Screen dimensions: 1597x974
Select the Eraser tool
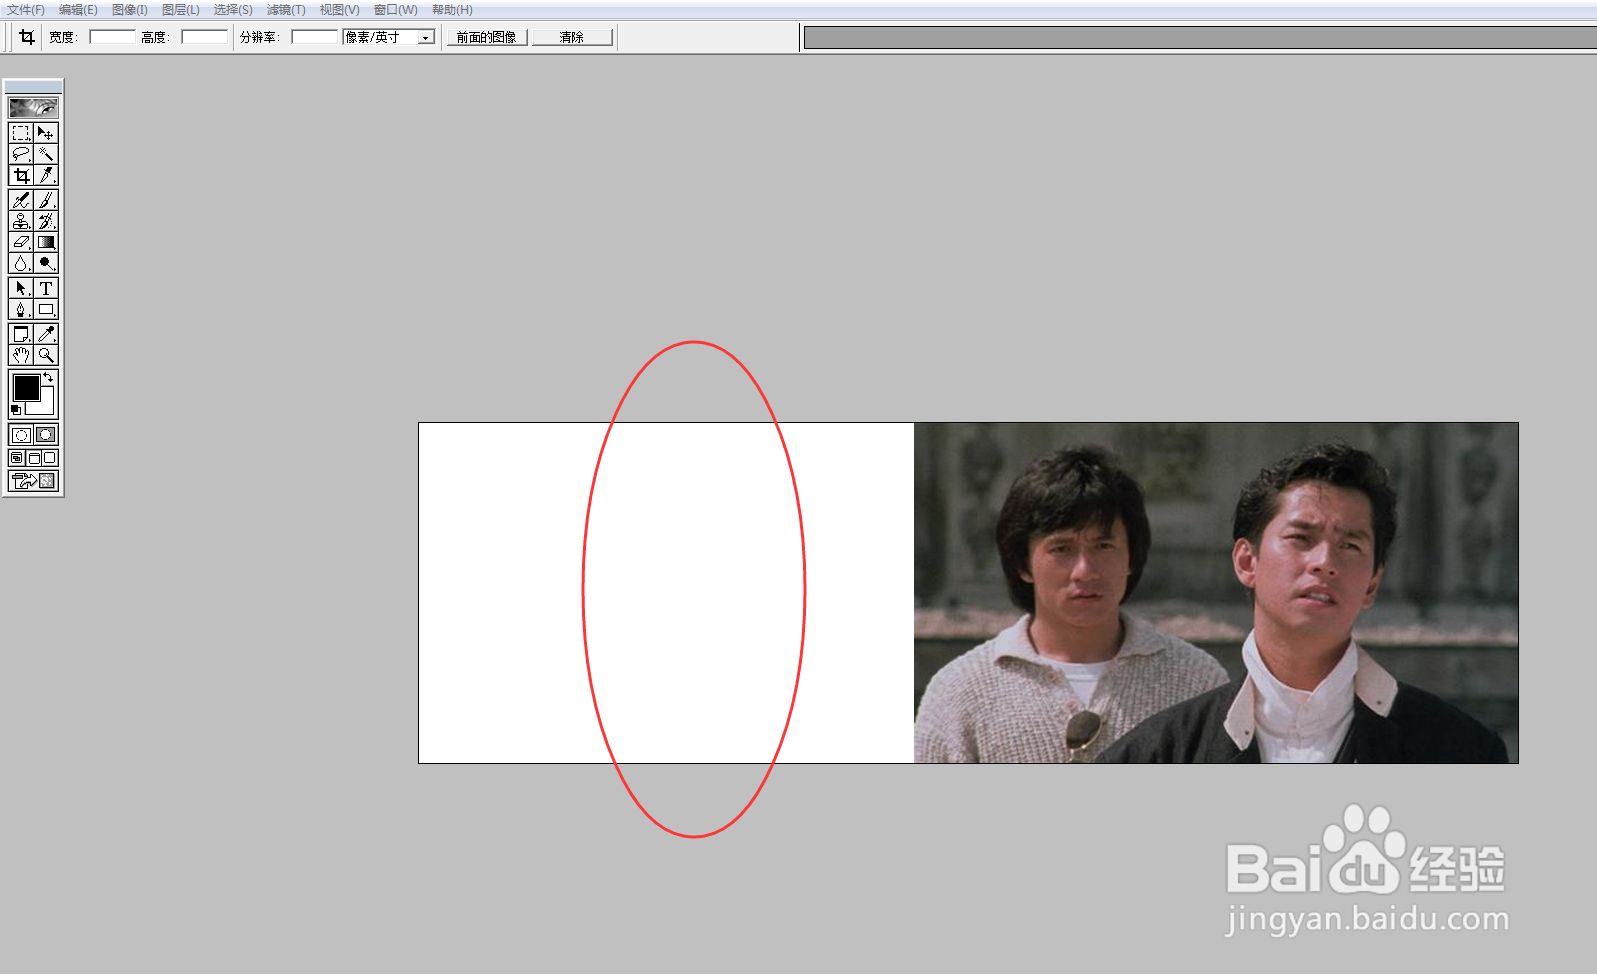(21, 242)
